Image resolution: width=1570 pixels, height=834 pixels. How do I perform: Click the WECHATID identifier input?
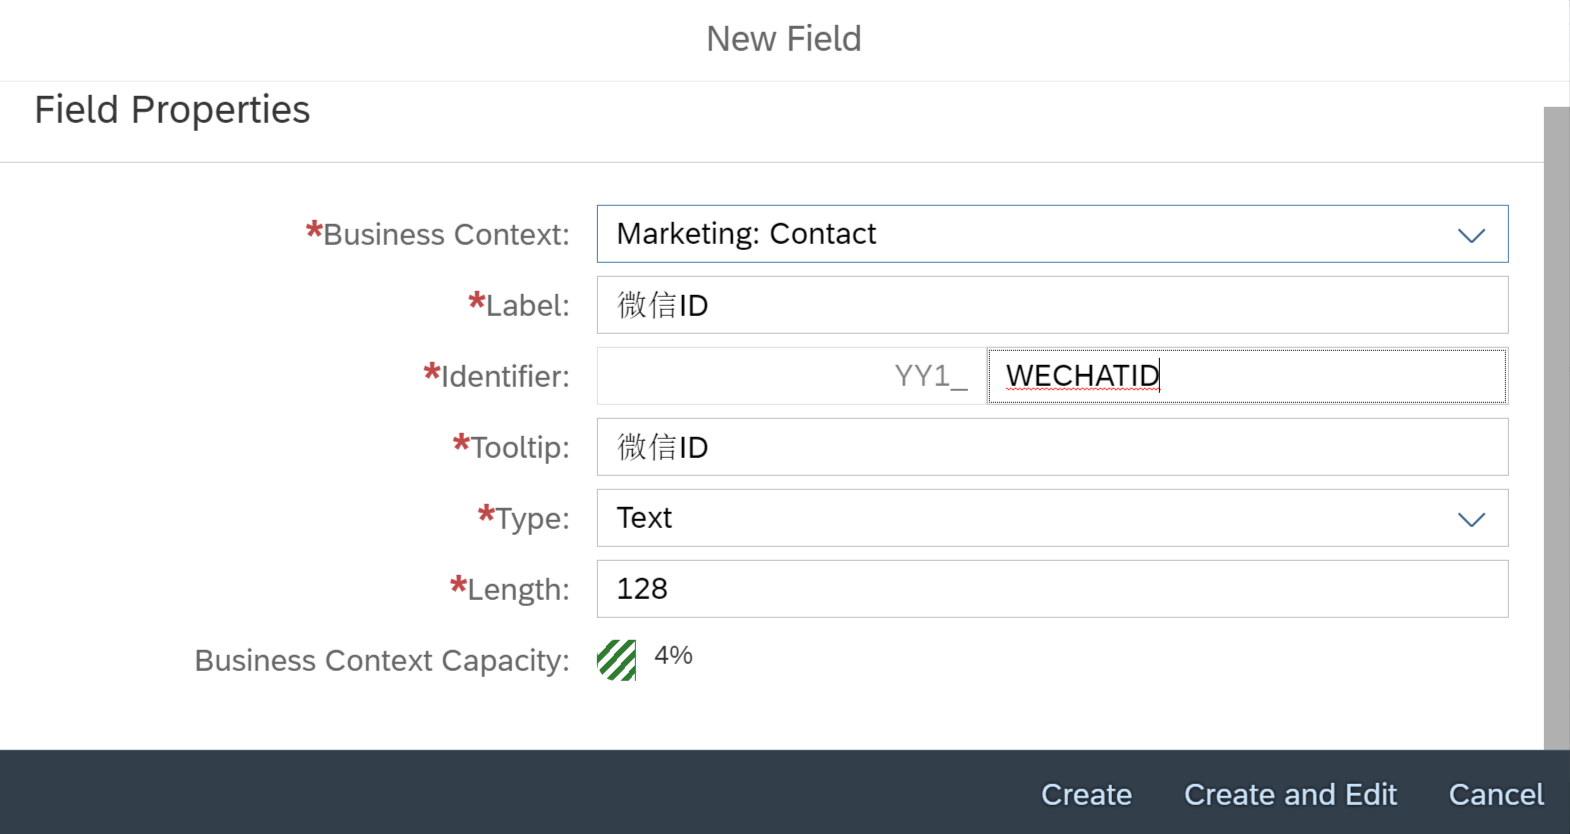pyautogui.click(x=1246, y=376)
